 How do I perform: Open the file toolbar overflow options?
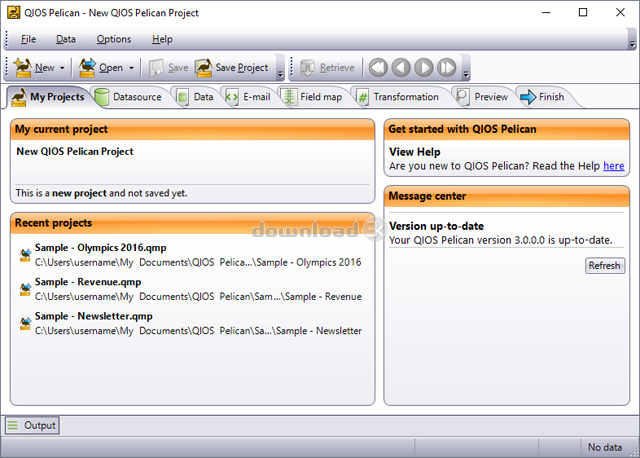click(280, 74)
